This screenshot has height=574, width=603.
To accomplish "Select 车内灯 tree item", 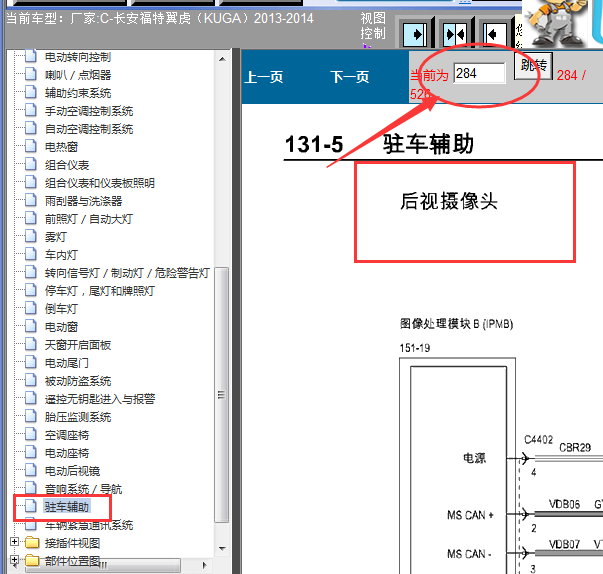I will (62, 255).
